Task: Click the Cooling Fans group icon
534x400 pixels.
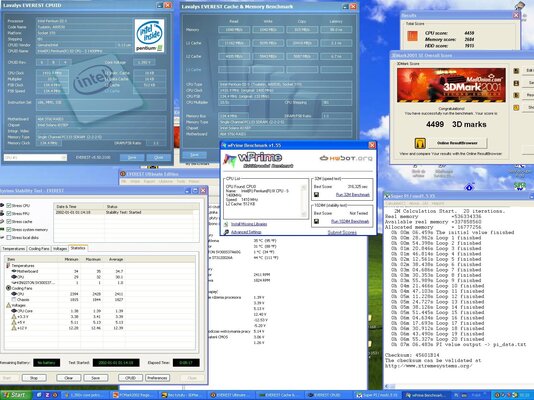Action: click(9, 288)
